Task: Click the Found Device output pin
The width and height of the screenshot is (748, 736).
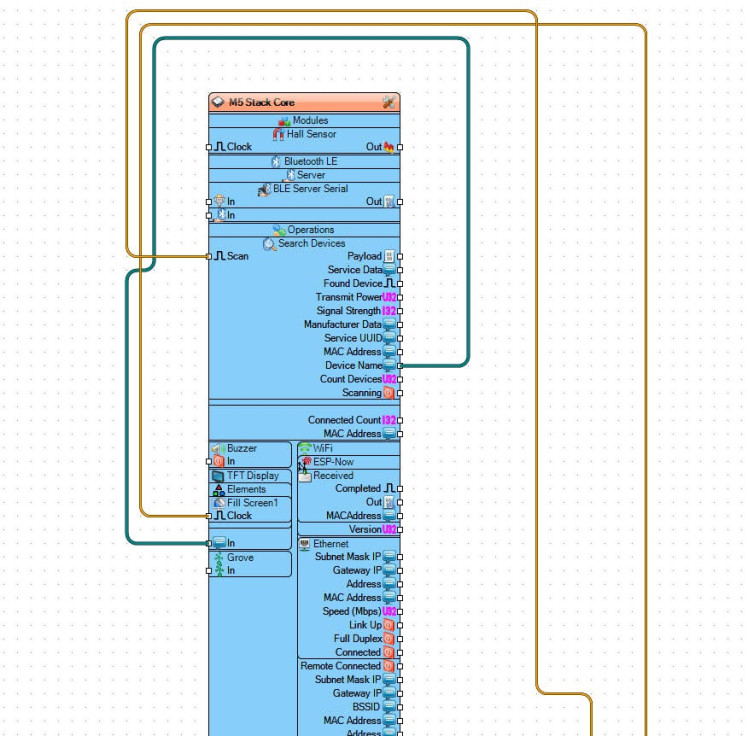Action: pos(400,284)
